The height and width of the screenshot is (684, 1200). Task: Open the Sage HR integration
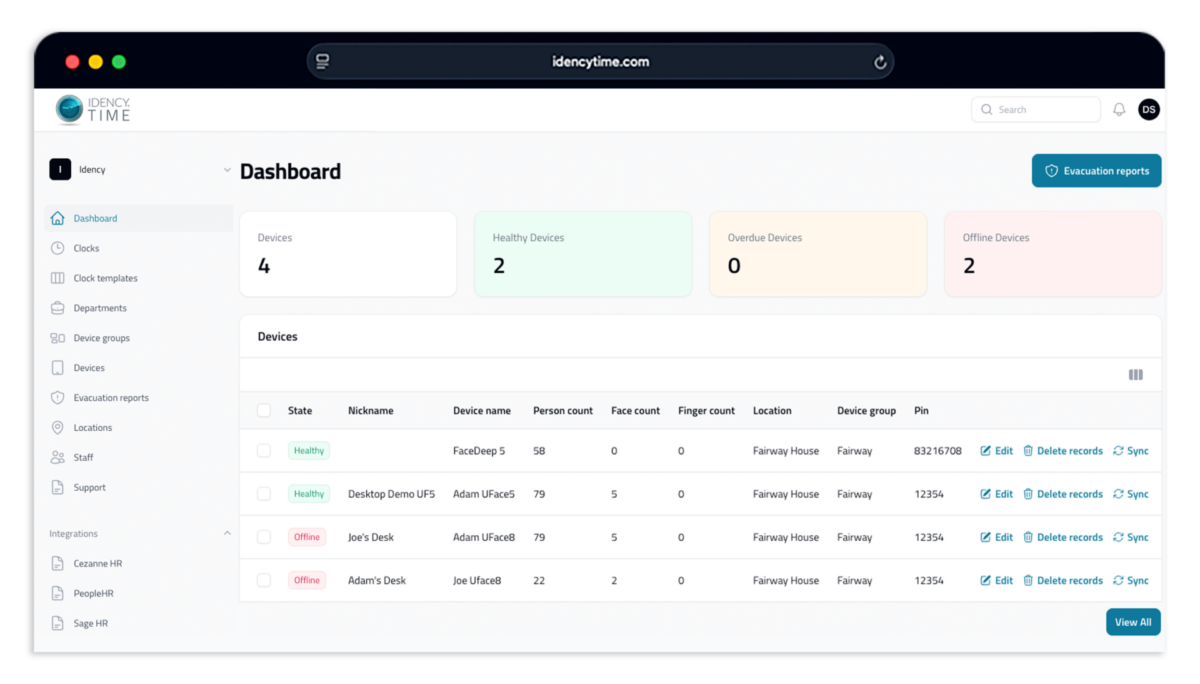90,623
